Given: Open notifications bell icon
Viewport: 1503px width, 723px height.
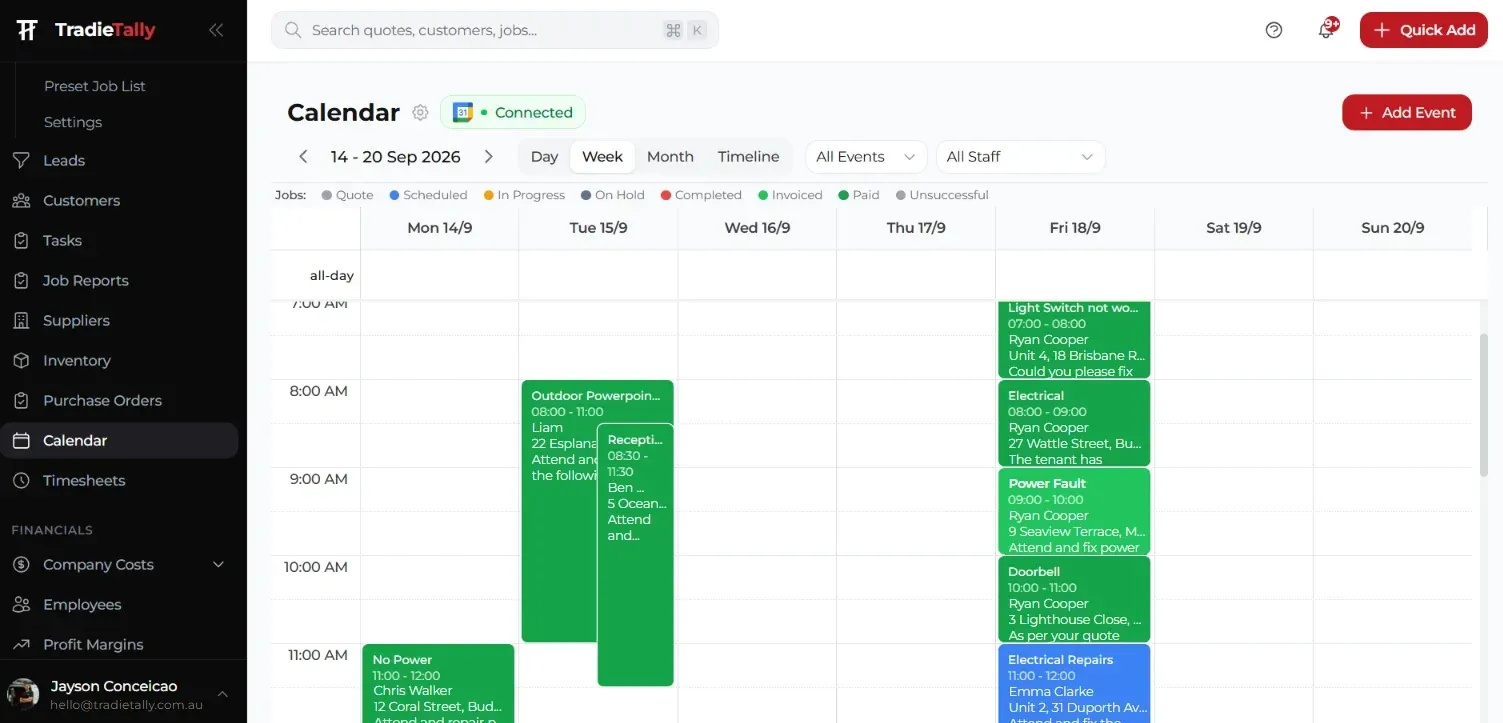Looking at the screenshot, I should (x=1326, y=30).
